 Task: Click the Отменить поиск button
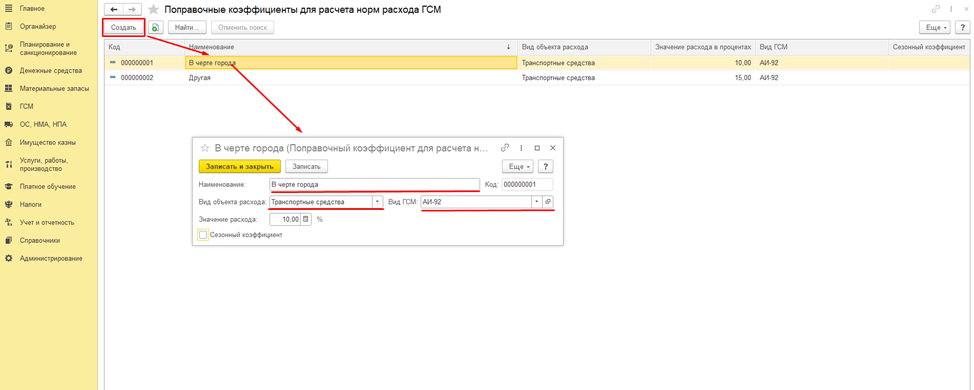point(242,27)
